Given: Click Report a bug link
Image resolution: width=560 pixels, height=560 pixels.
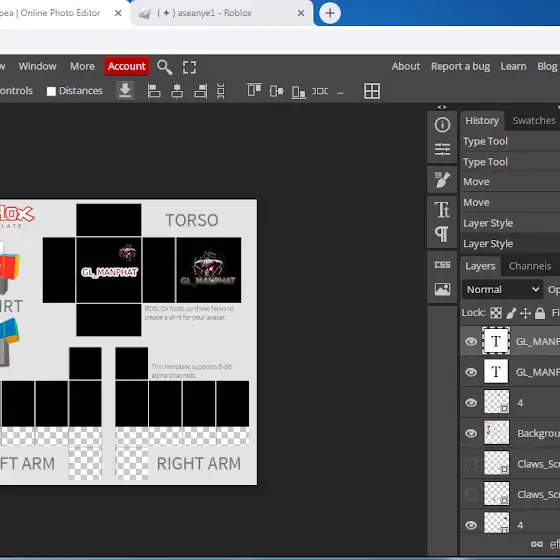Looking at the screenshot, I should (460, 66).
